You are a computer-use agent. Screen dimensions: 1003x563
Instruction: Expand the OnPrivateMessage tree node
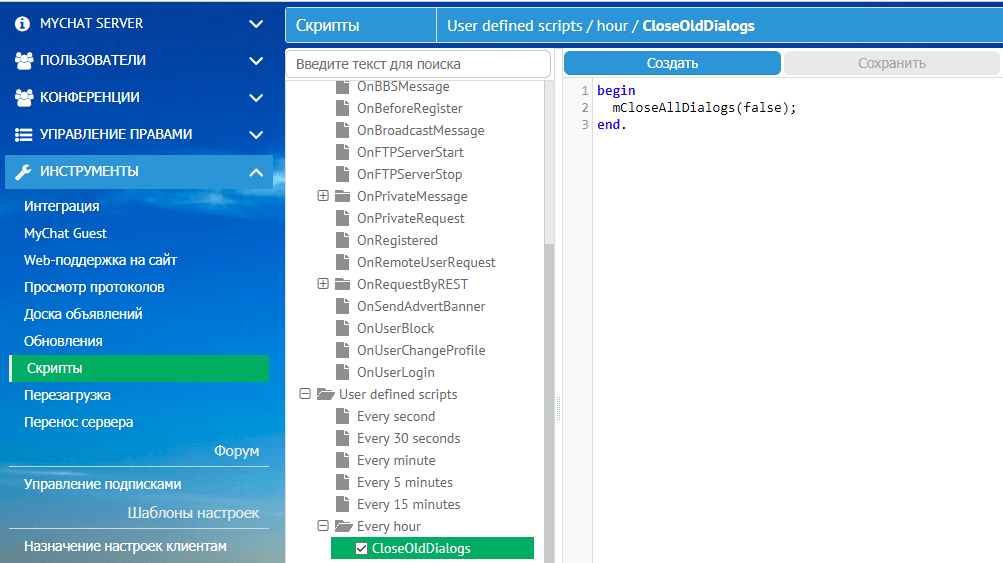tap(323, 196)
